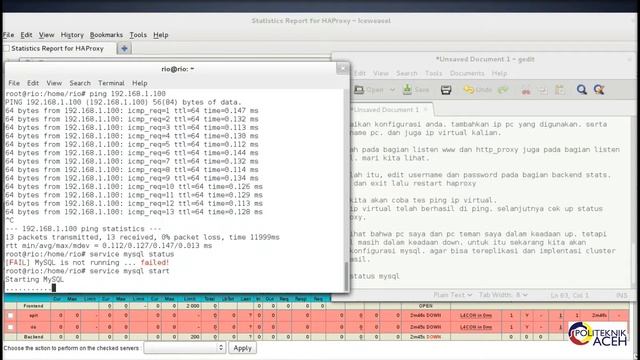Open the History menu in Iceweasel
This screenshot has width=640, height=360.
pos(72,35)
